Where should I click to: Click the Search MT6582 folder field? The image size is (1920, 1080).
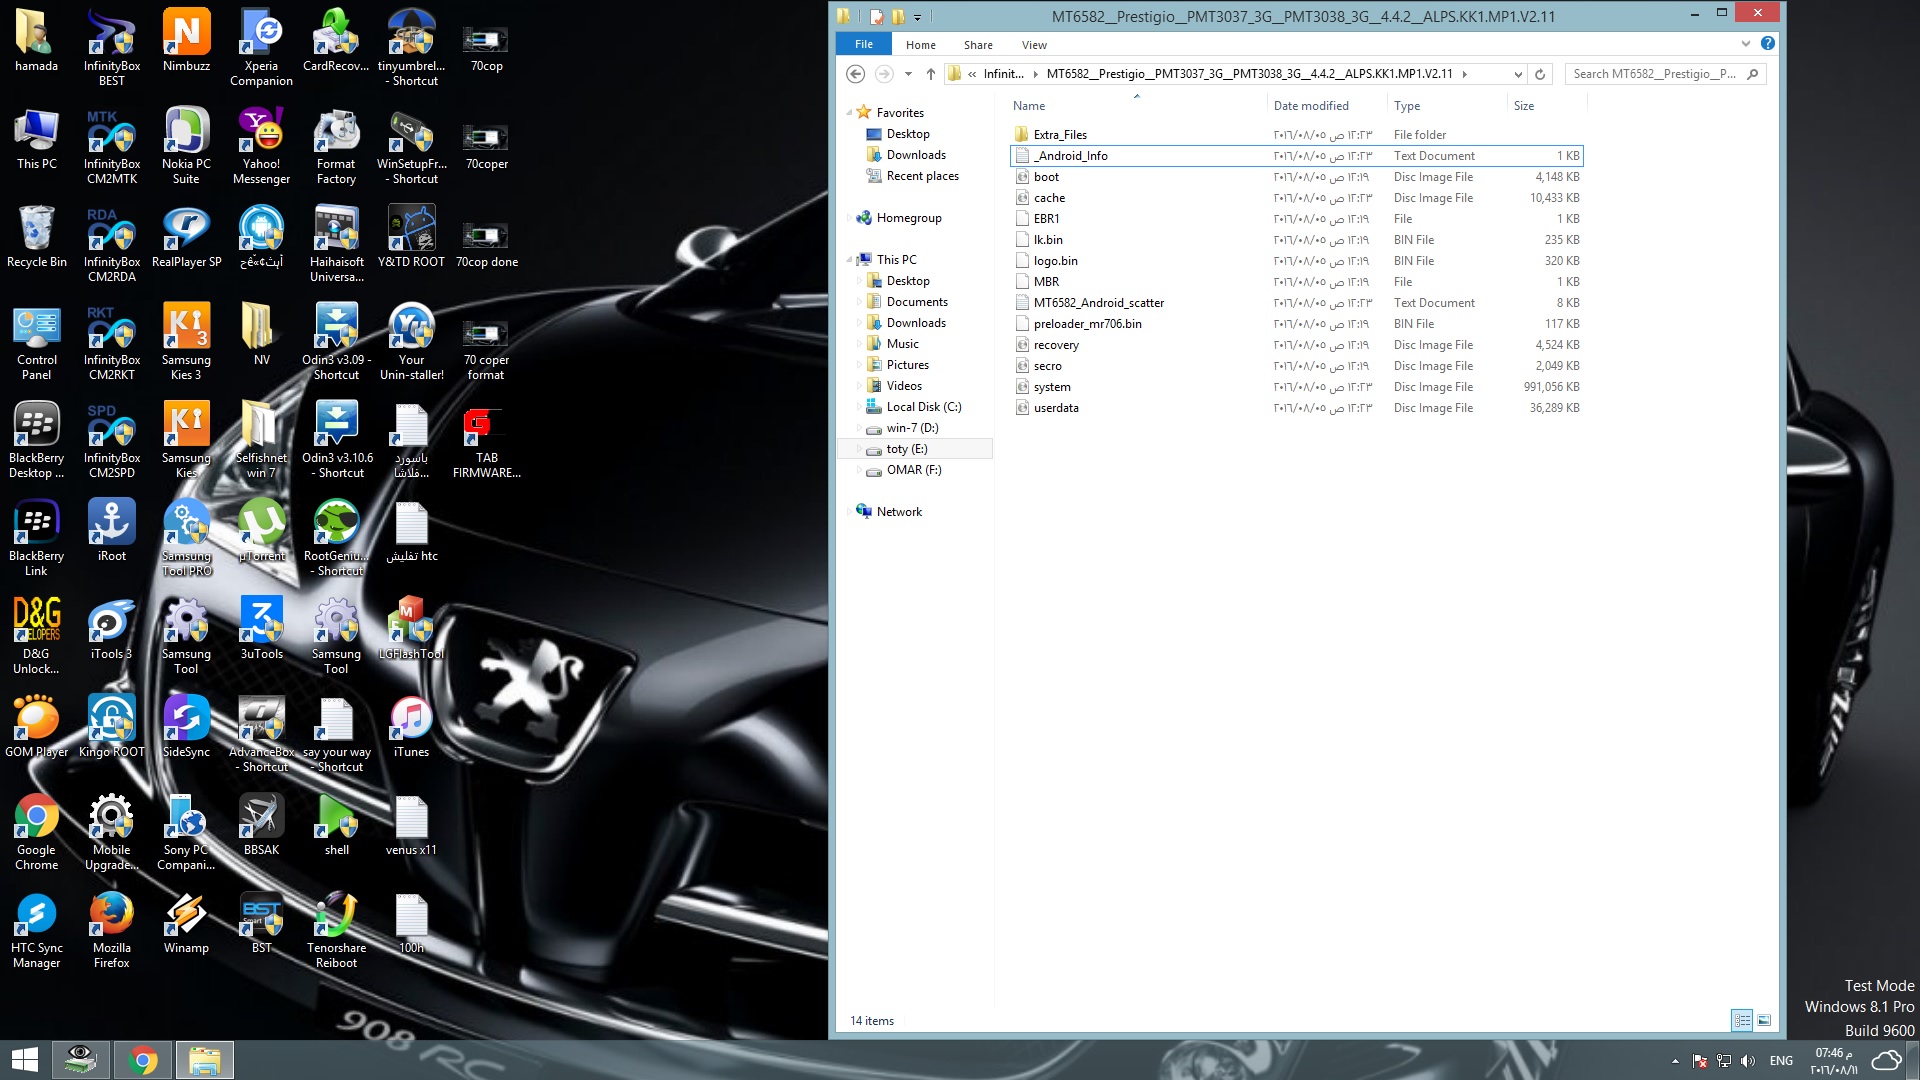tap(1665, 74)
